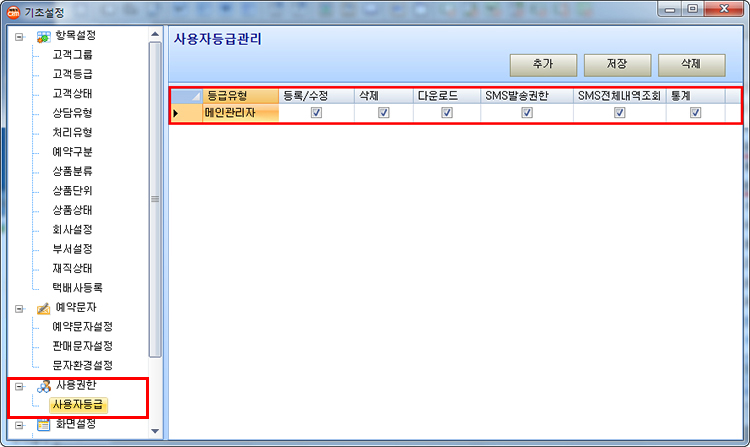
Task: Collapse the 예약문자 tree node
Action: (17, 307)
